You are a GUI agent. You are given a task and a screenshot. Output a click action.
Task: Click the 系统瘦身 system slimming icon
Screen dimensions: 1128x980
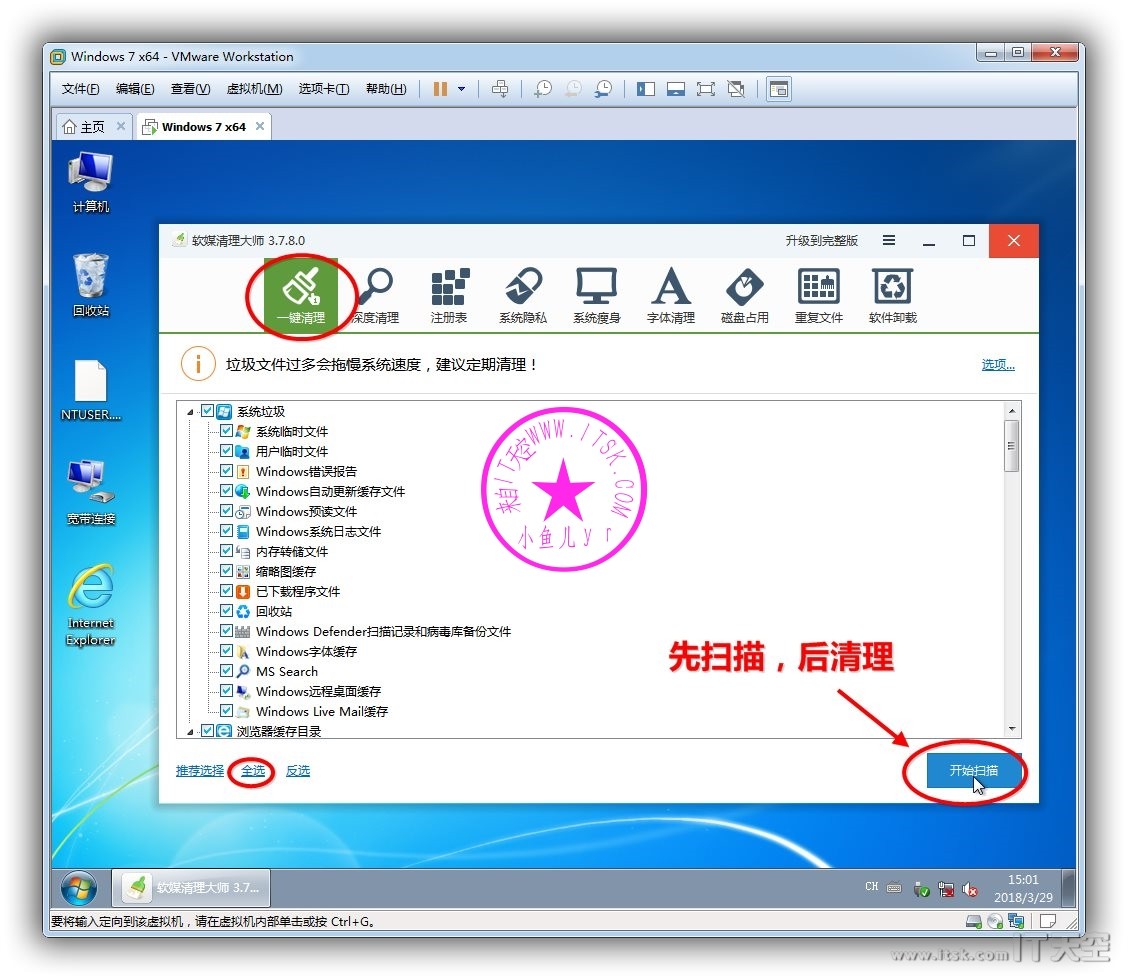point(597,294)
